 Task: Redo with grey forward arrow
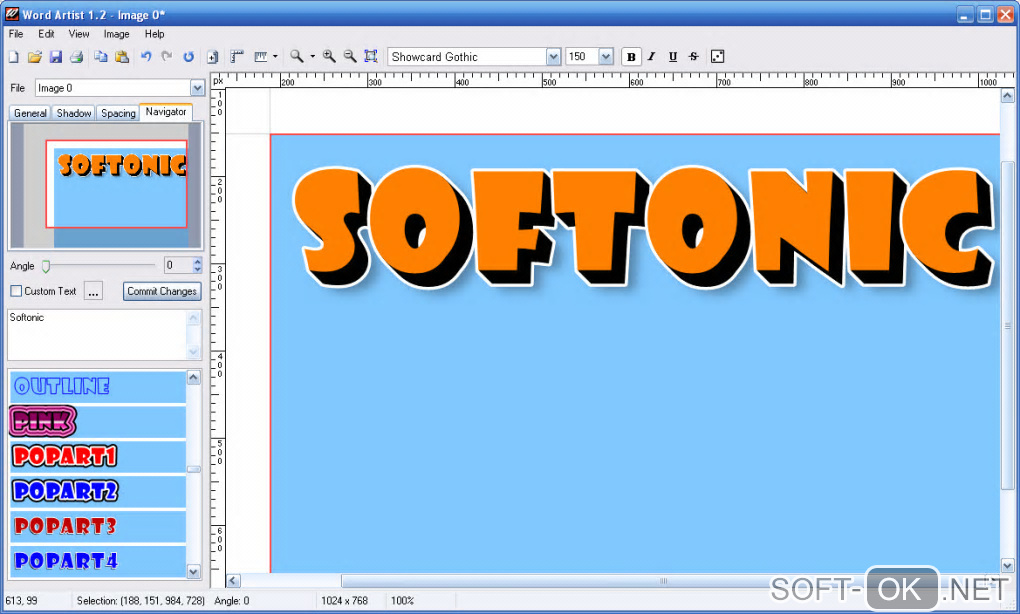167,57
